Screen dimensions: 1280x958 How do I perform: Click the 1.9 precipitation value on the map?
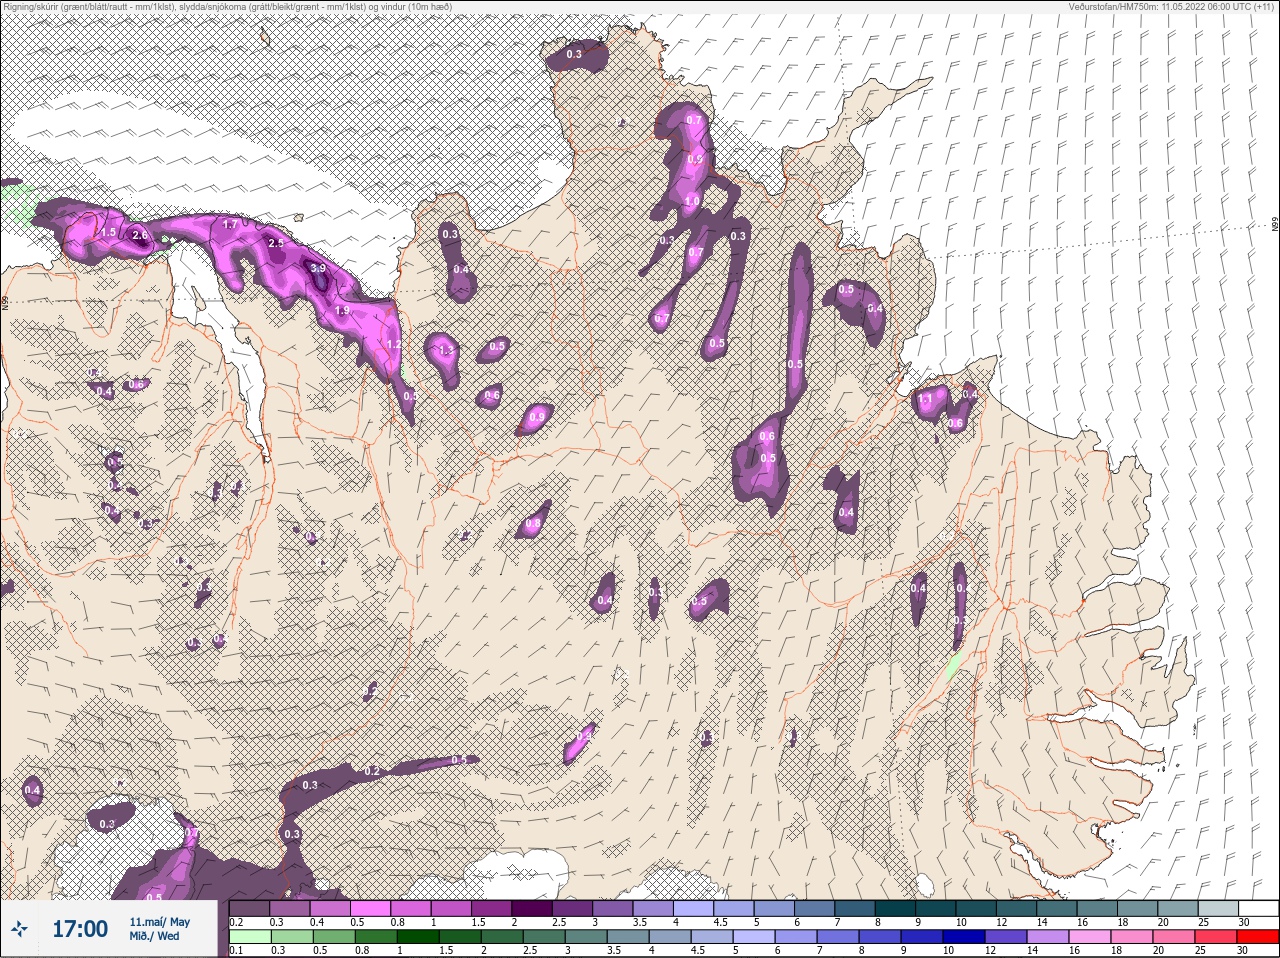[x=342, y=311]
